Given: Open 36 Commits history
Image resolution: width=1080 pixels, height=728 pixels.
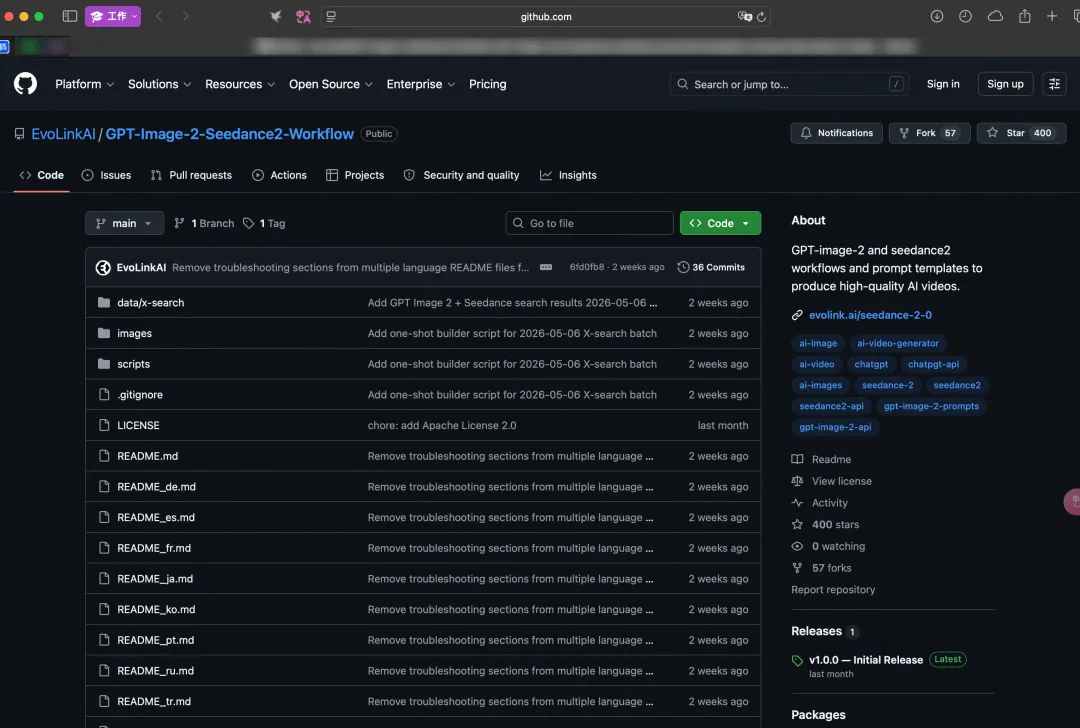Looking at the screenshot, I should [x=711, y=267].
